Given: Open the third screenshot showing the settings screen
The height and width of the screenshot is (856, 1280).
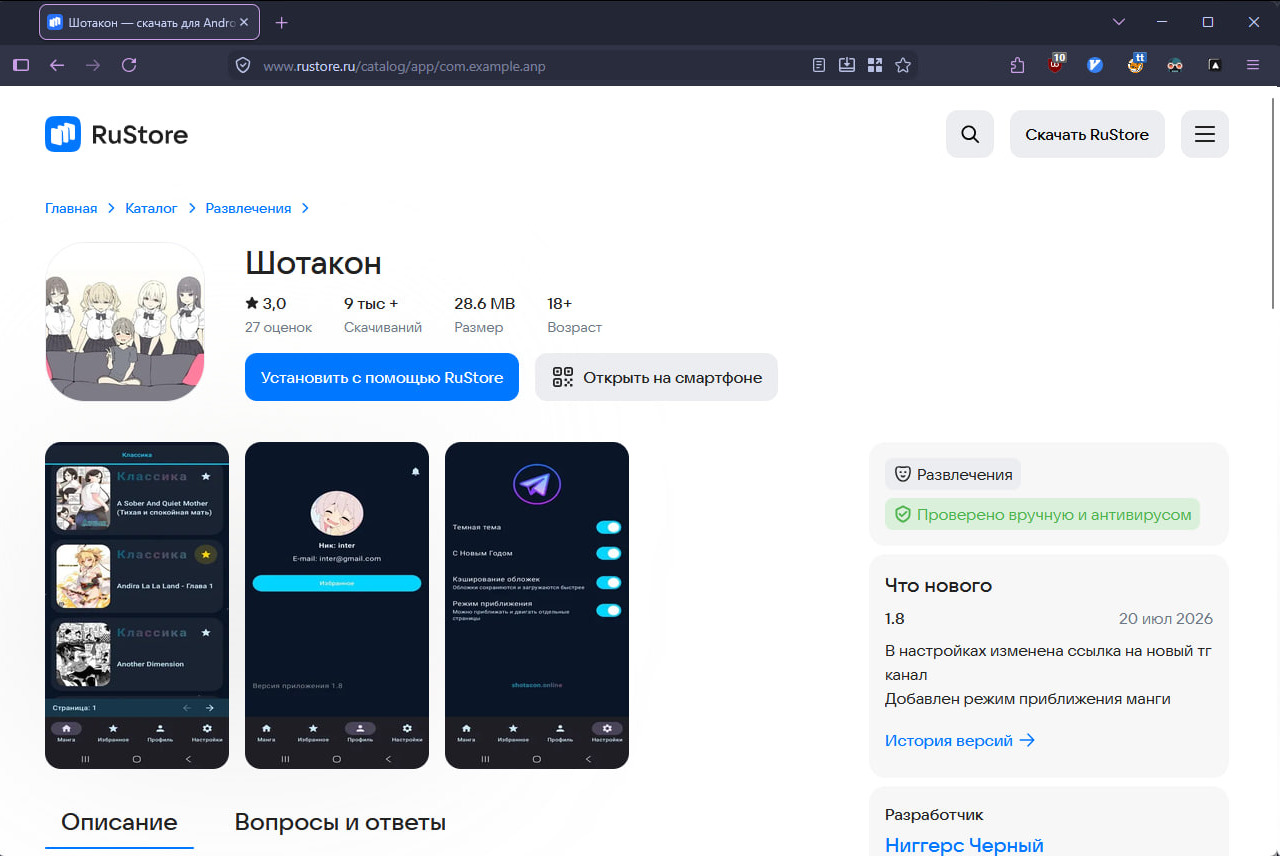Looking at the screenshot, I should click(x=537, y=605).
